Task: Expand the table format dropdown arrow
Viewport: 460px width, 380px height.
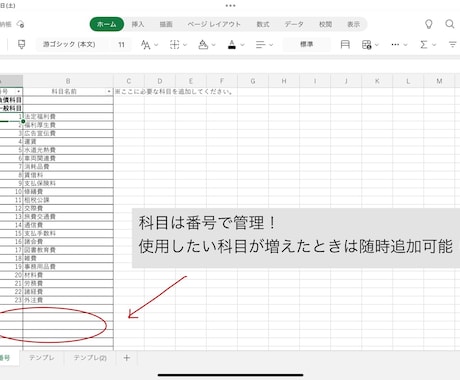Action: pos(377,45)
